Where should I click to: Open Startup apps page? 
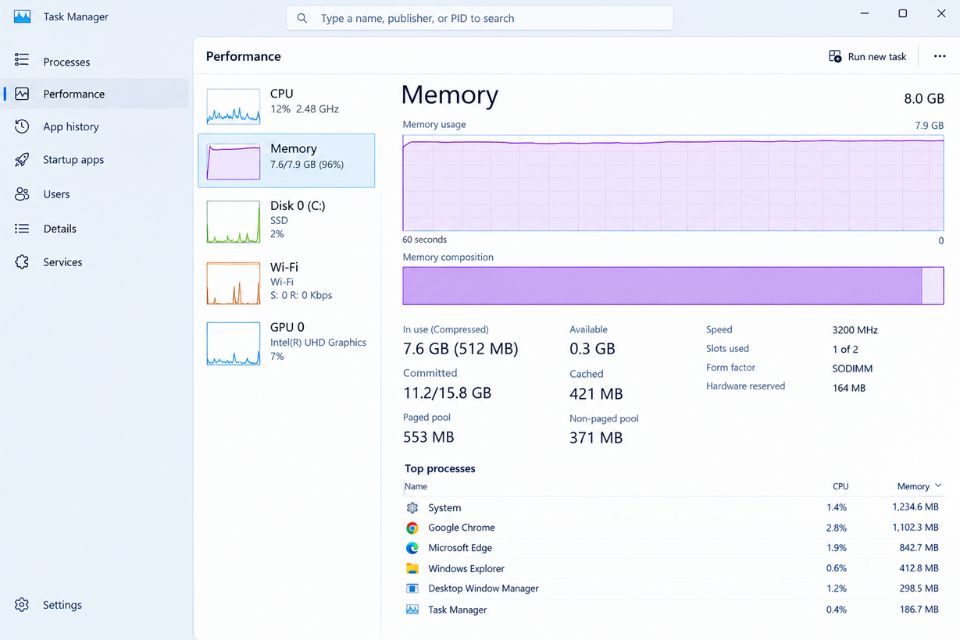(x=96, y=159)
